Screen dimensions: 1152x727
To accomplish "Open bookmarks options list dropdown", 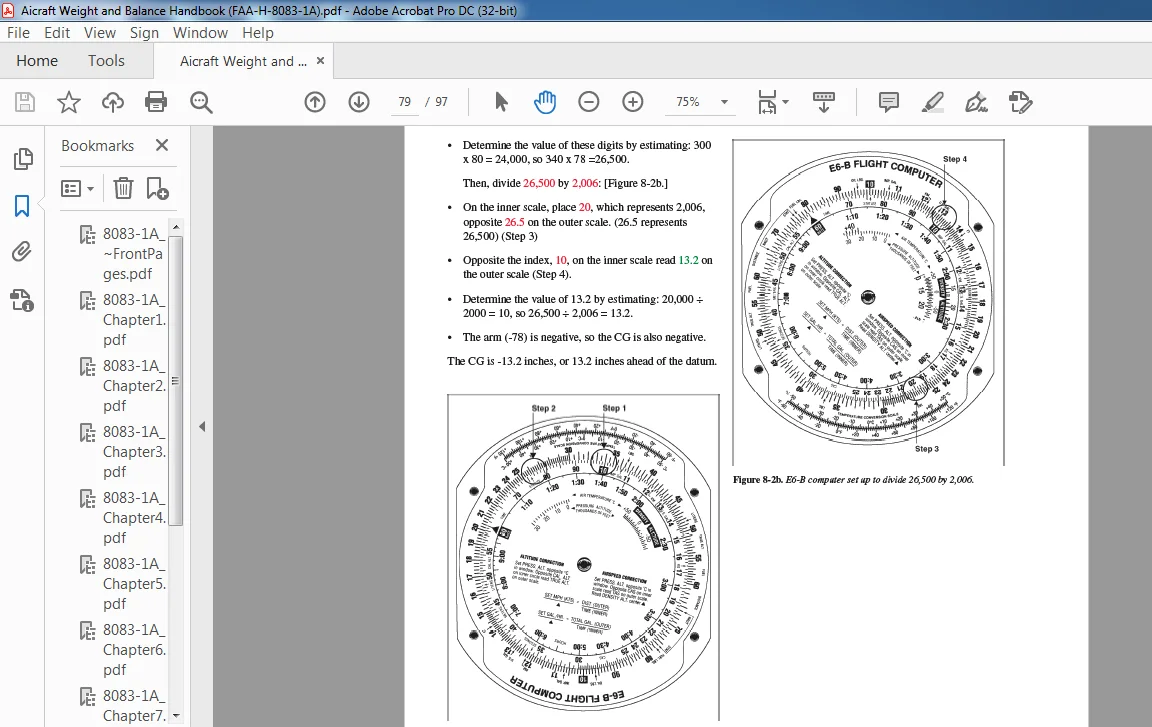I will click(x=77, y=189).
